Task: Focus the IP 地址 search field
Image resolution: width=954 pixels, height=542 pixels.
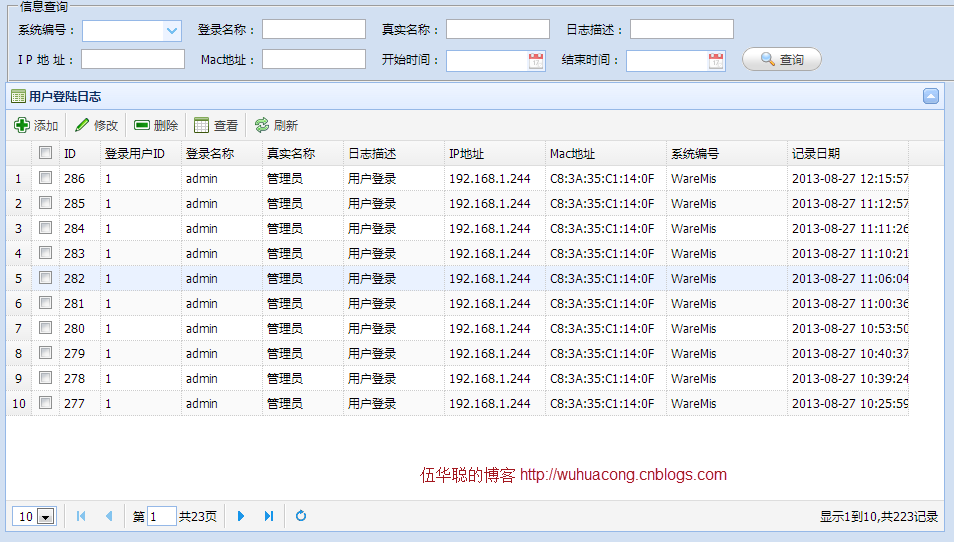Action: [x=133, y=59]
